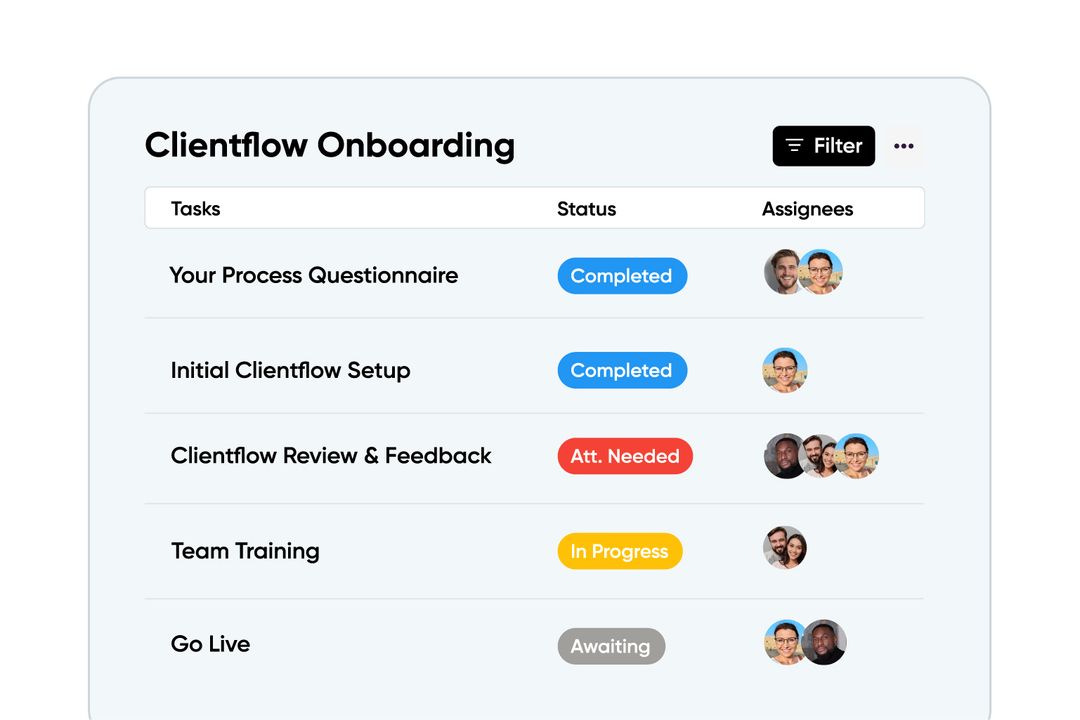This screenshot has width=1080, height=720.
Task: Select the Assignees column header
Action: (x=807, y=209)
